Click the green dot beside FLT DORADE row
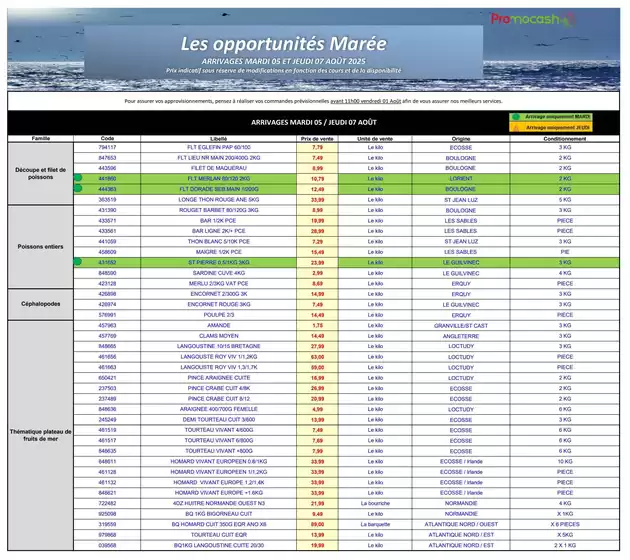This screenshot has width=630, height=560. (x=78, y=188)
